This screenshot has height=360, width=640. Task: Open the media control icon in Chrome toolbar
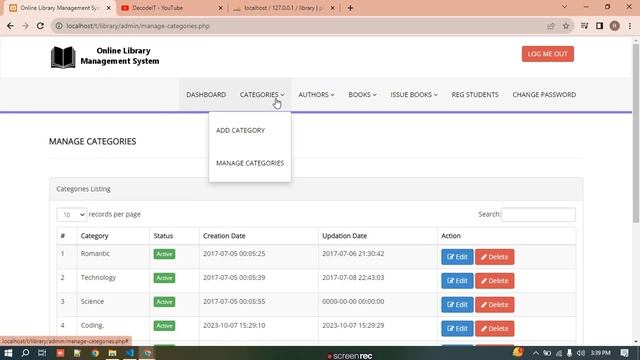584,26
